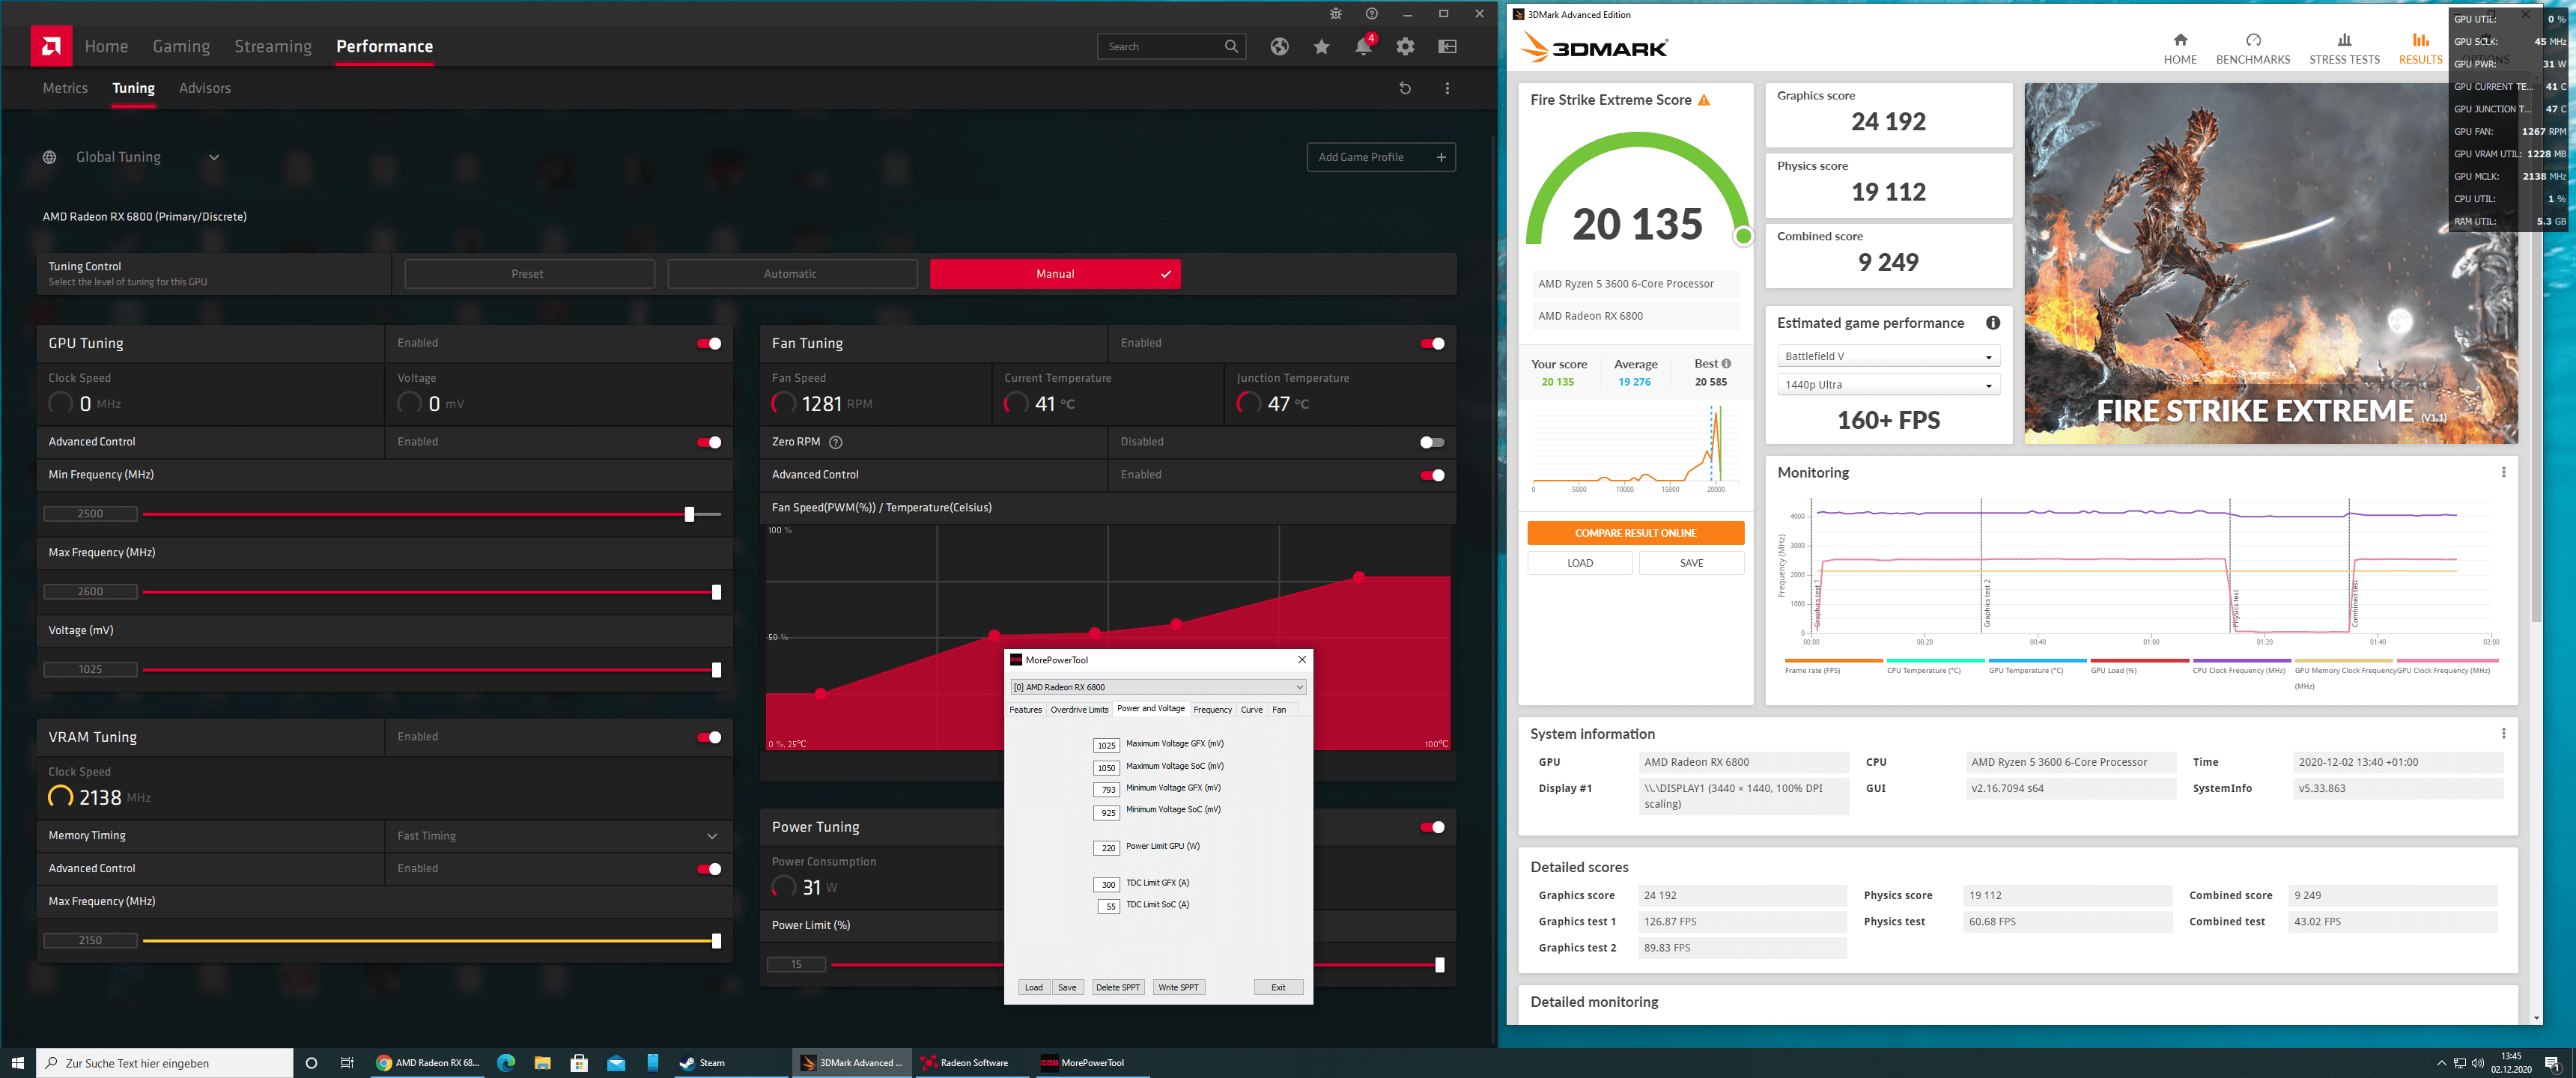The height and width of the screenshot is (1078, 2576).
Task: Open Task View in taskbar
Action: click(347, 1062)
